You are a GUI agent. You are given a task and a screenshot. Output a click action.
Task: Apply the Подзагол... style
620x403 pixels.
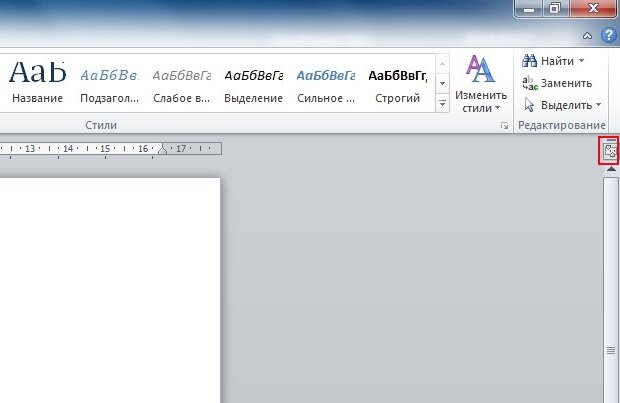tap(110, 83)
